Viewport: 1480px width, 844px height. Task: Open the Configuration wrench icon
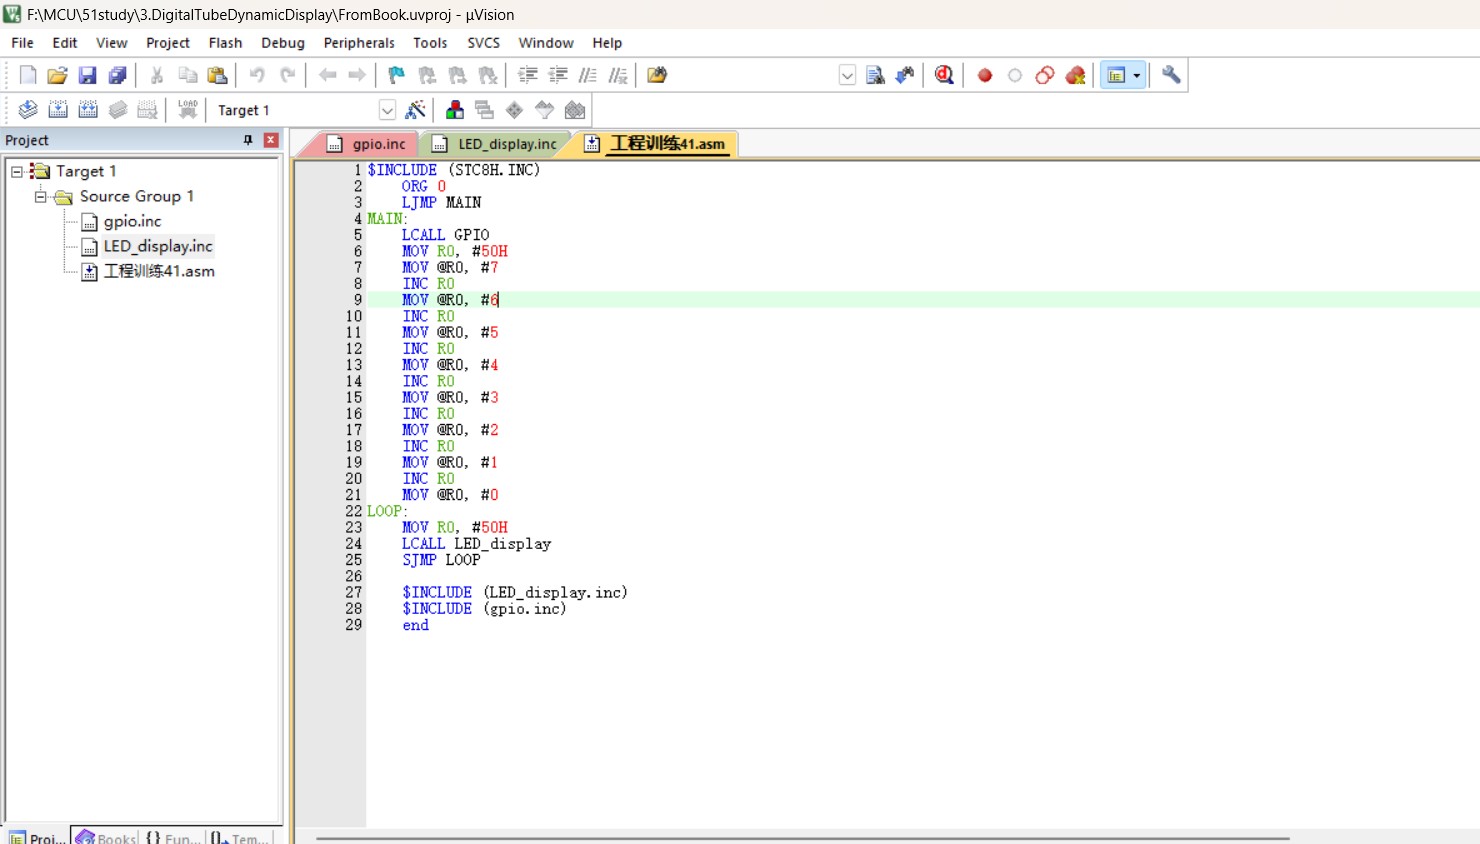(x=1171, y=75)
